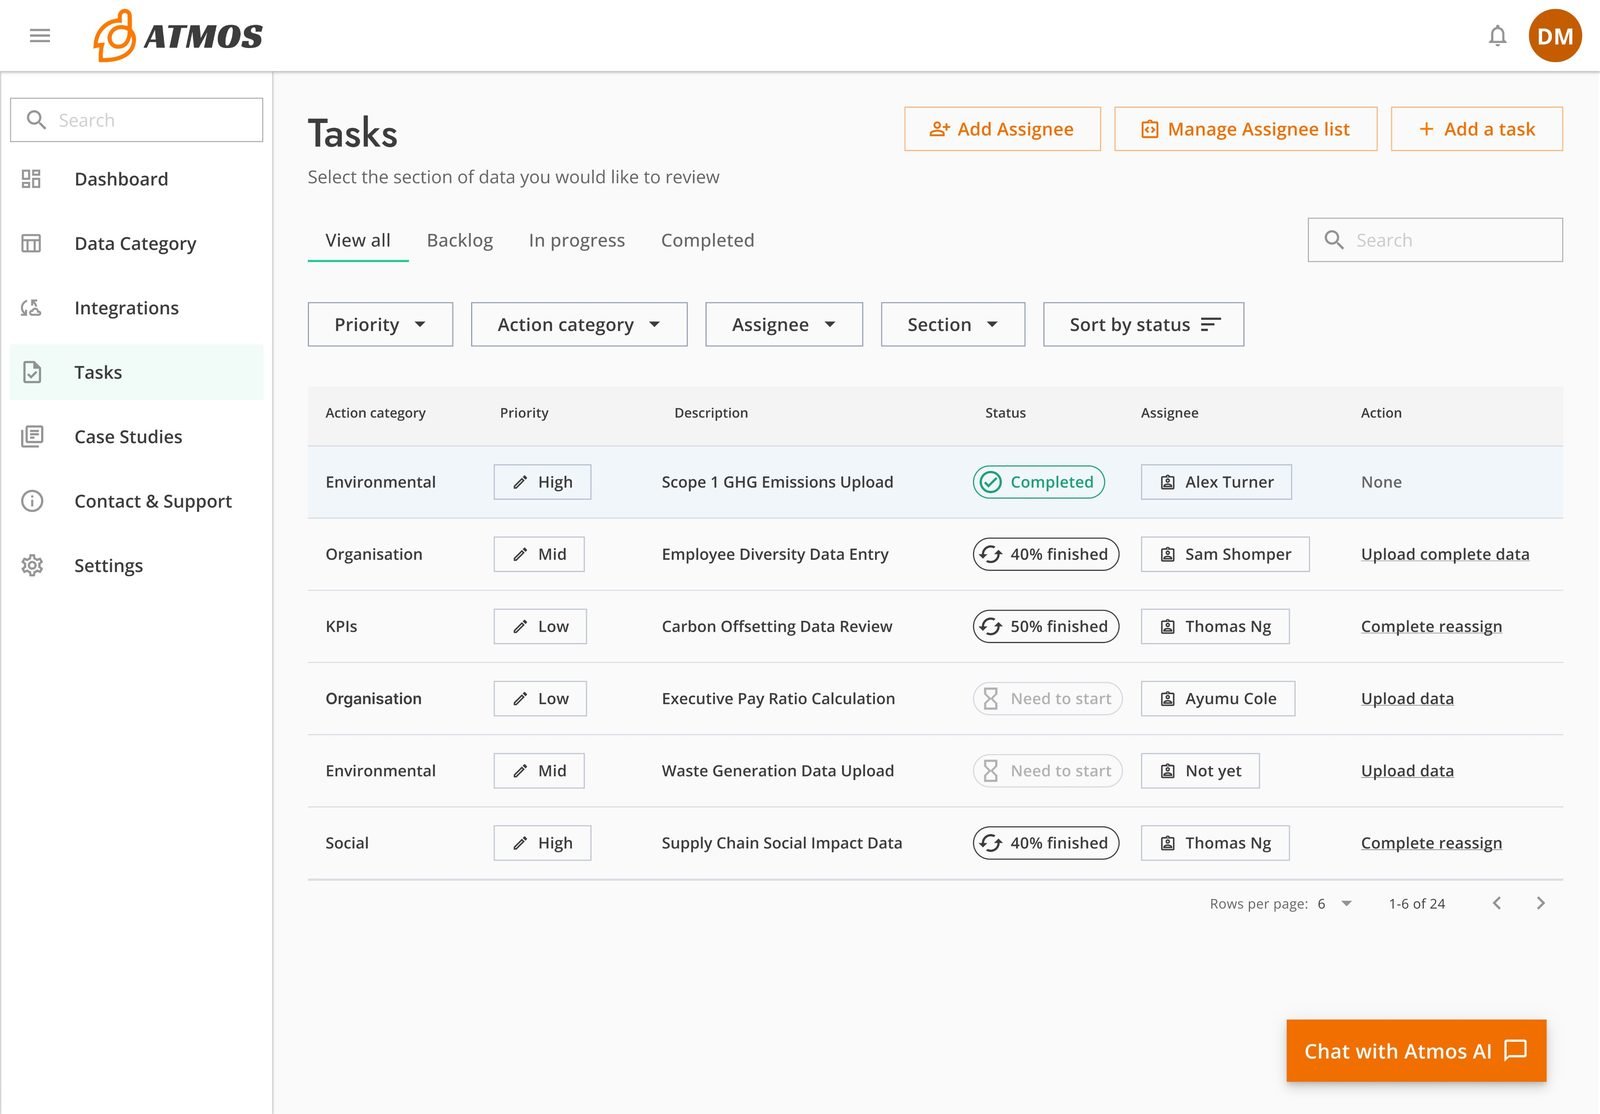Expand the Action category filter dropdown
Image resolution: width=1600 pixels, height=1114 pixels.
click(x=579, y=325)
